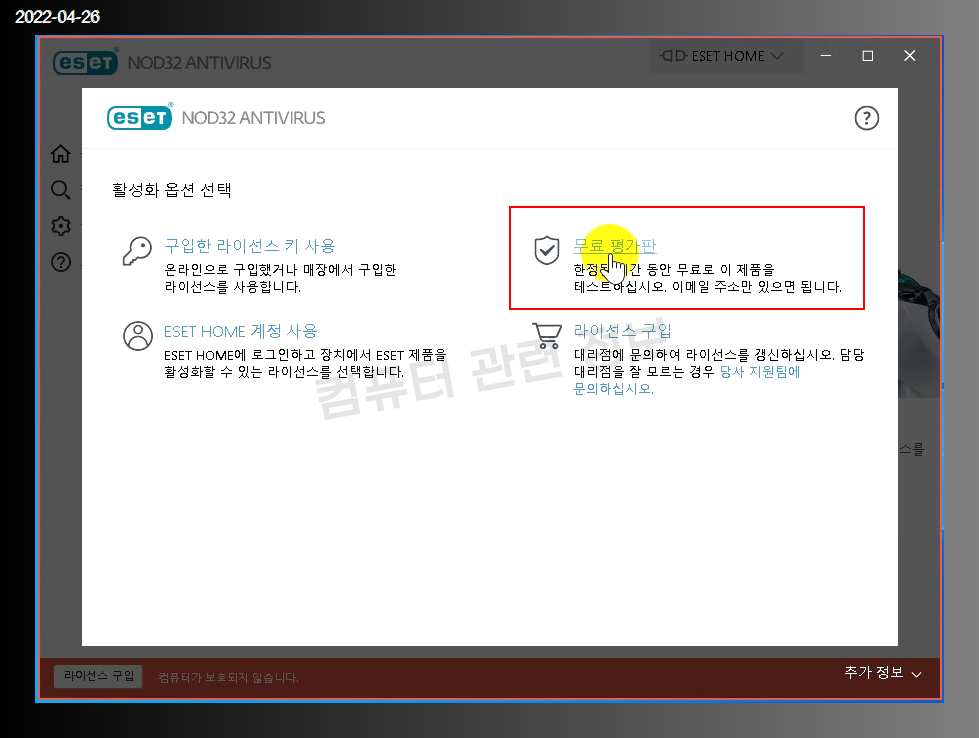Minimize the ESET window
979x738 pixels.
click(826, 56)
